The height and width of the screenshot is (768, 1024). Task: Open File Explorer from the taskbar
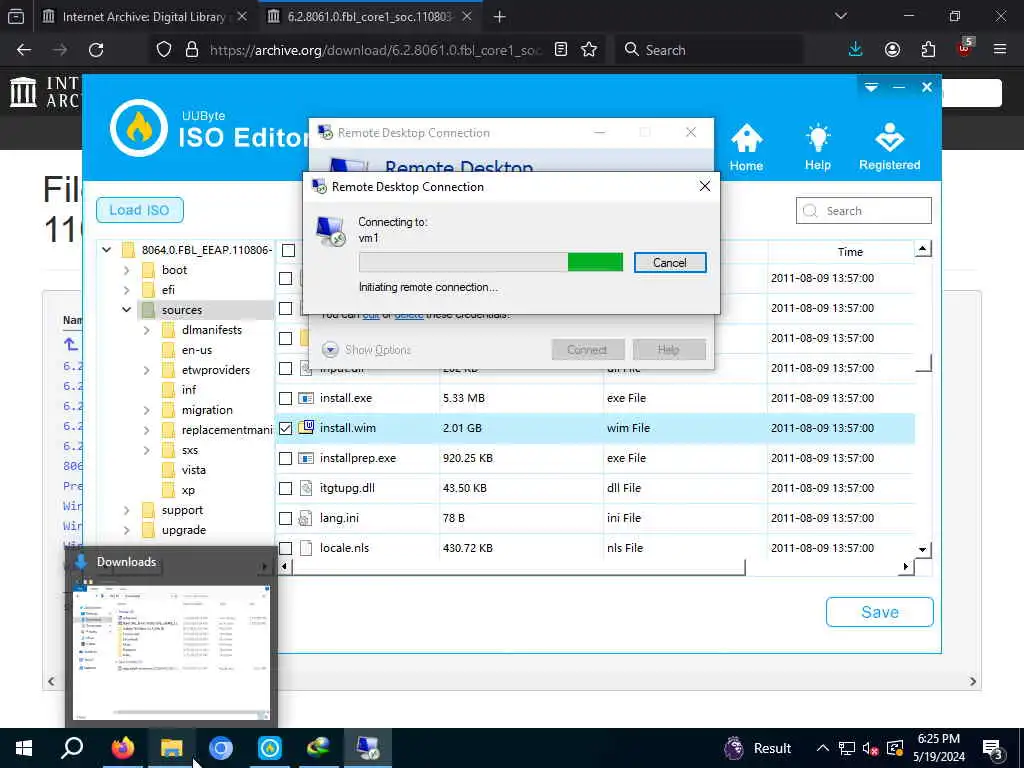coord(171,748)
